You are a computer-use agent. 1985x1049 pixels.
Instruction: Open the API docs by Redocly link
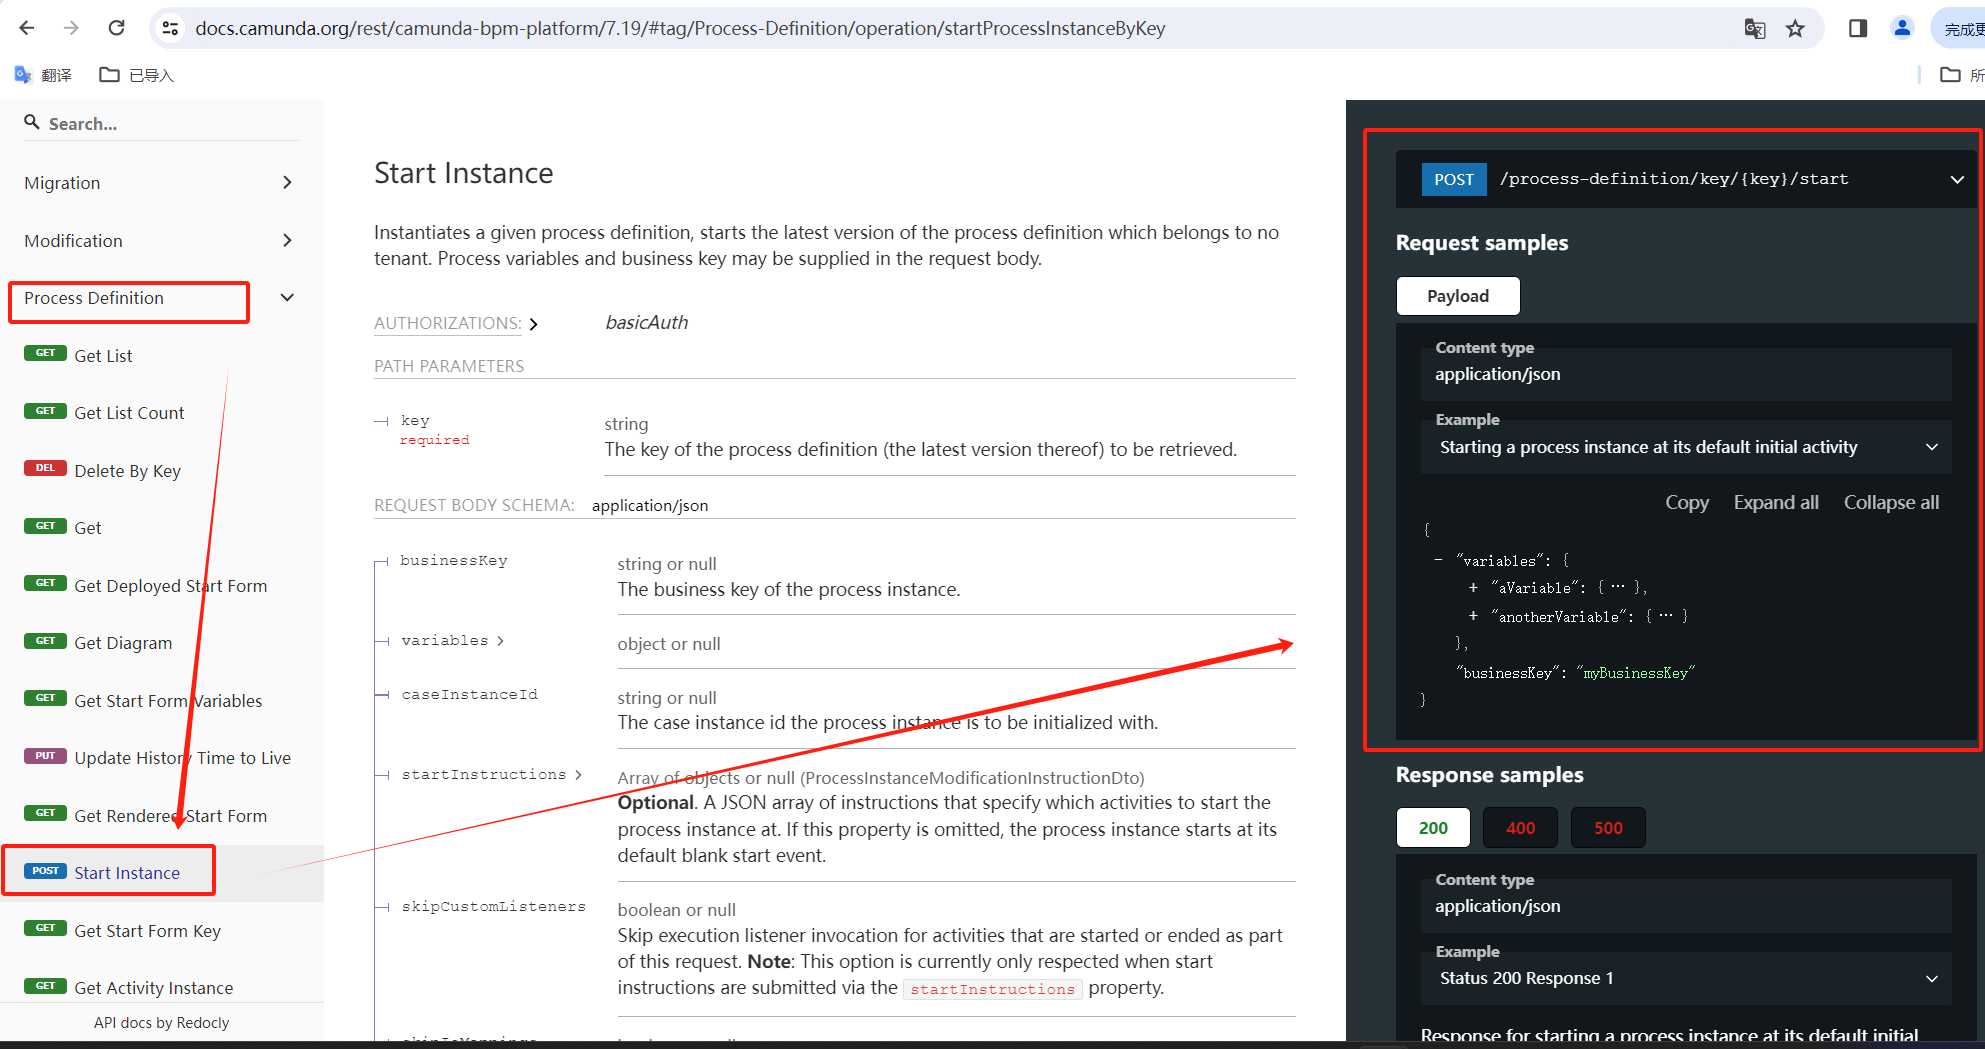(161, 1022)
